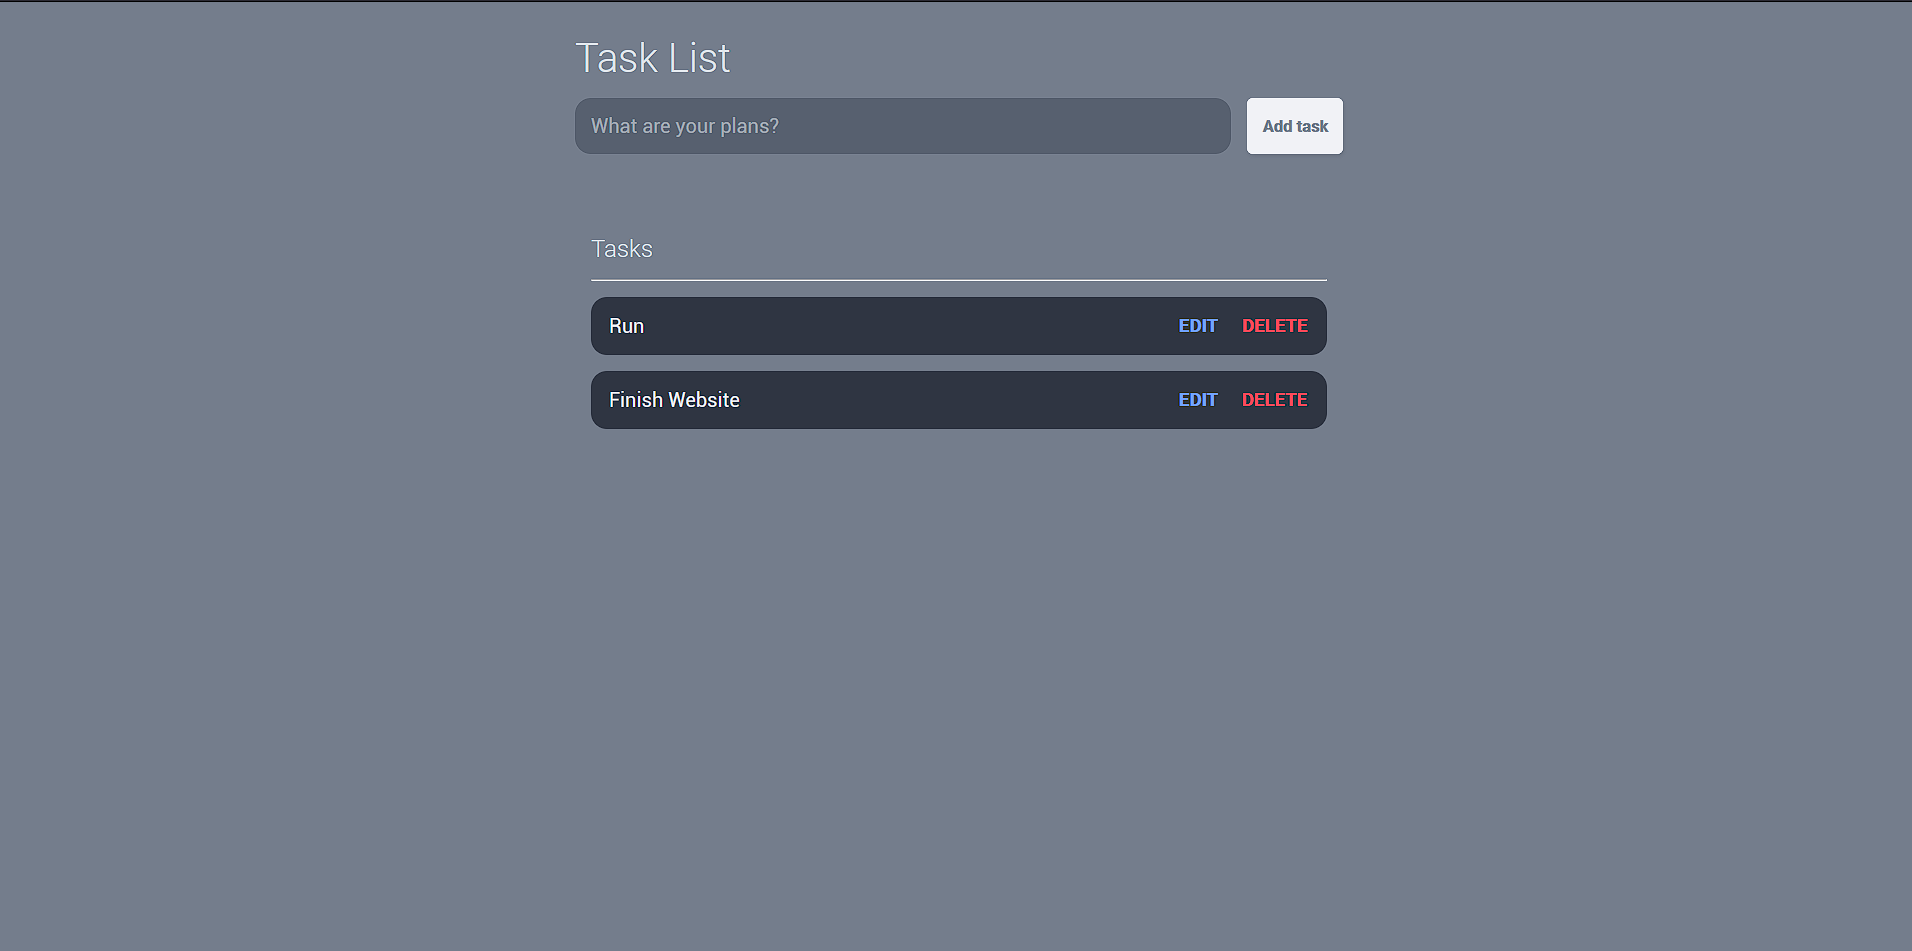Click the 'Website' word in second task card

point(704,400)
